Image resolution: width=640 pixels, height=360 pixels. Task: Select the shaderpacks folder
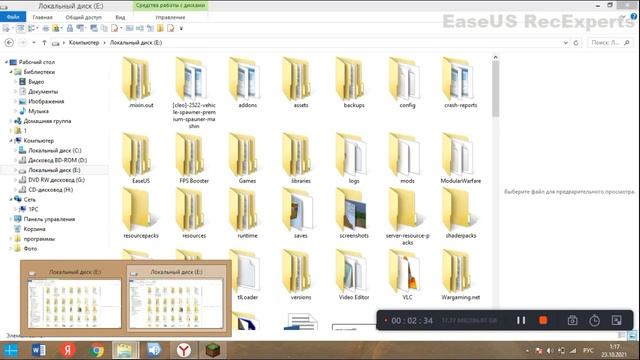point(460,213)
